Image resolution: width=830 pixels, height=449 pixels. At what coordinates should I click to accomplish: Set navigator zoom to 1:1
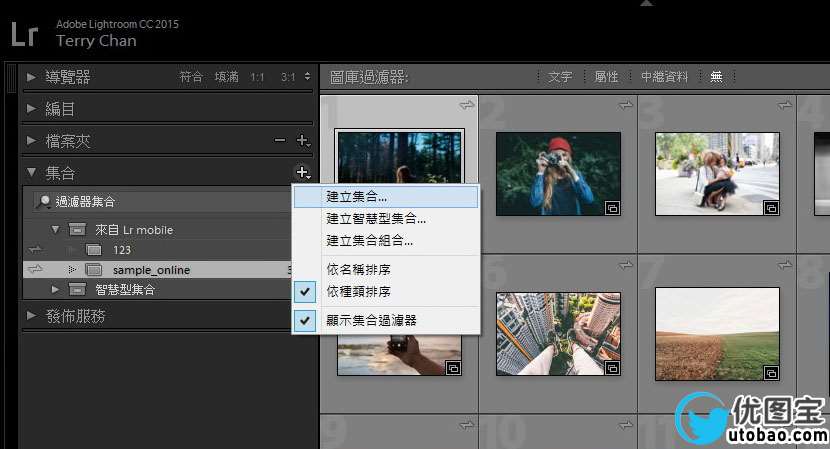[257, 77]
